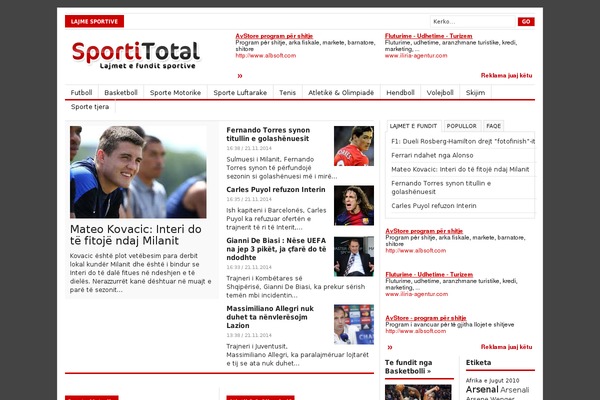Focus the Kerko search field
Image resolution: width=600 pixels, height=400 pixels.
(473, 21)
